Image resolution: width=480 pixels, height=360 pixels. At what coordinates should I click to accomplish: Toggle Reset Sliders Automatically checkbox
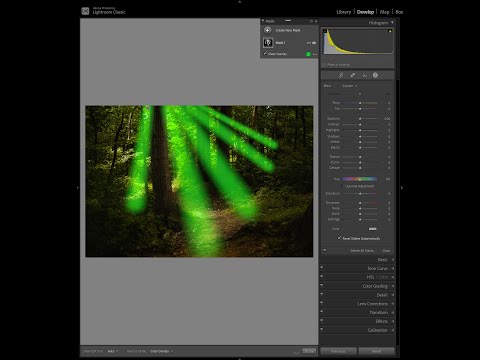[339, 238]
